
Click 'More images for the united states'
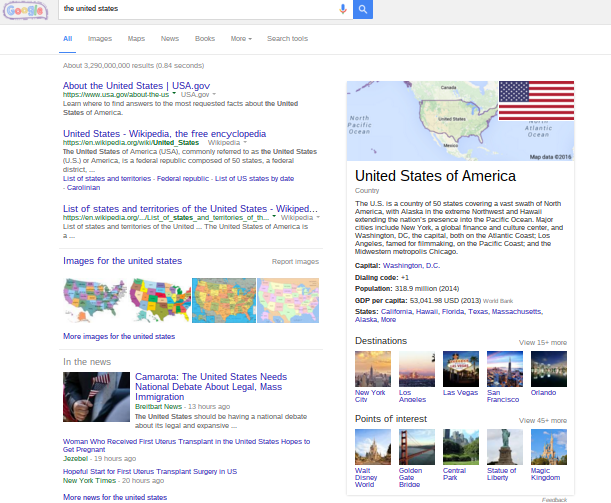click(119, 336)
